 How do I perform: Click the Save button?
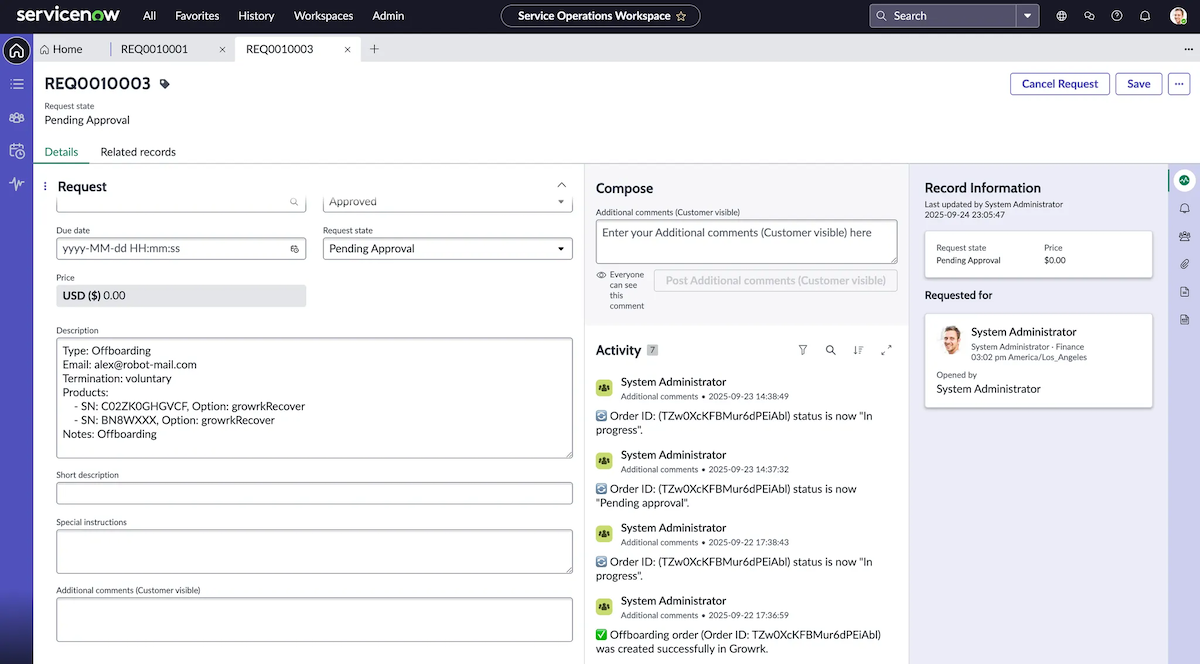1138,84
